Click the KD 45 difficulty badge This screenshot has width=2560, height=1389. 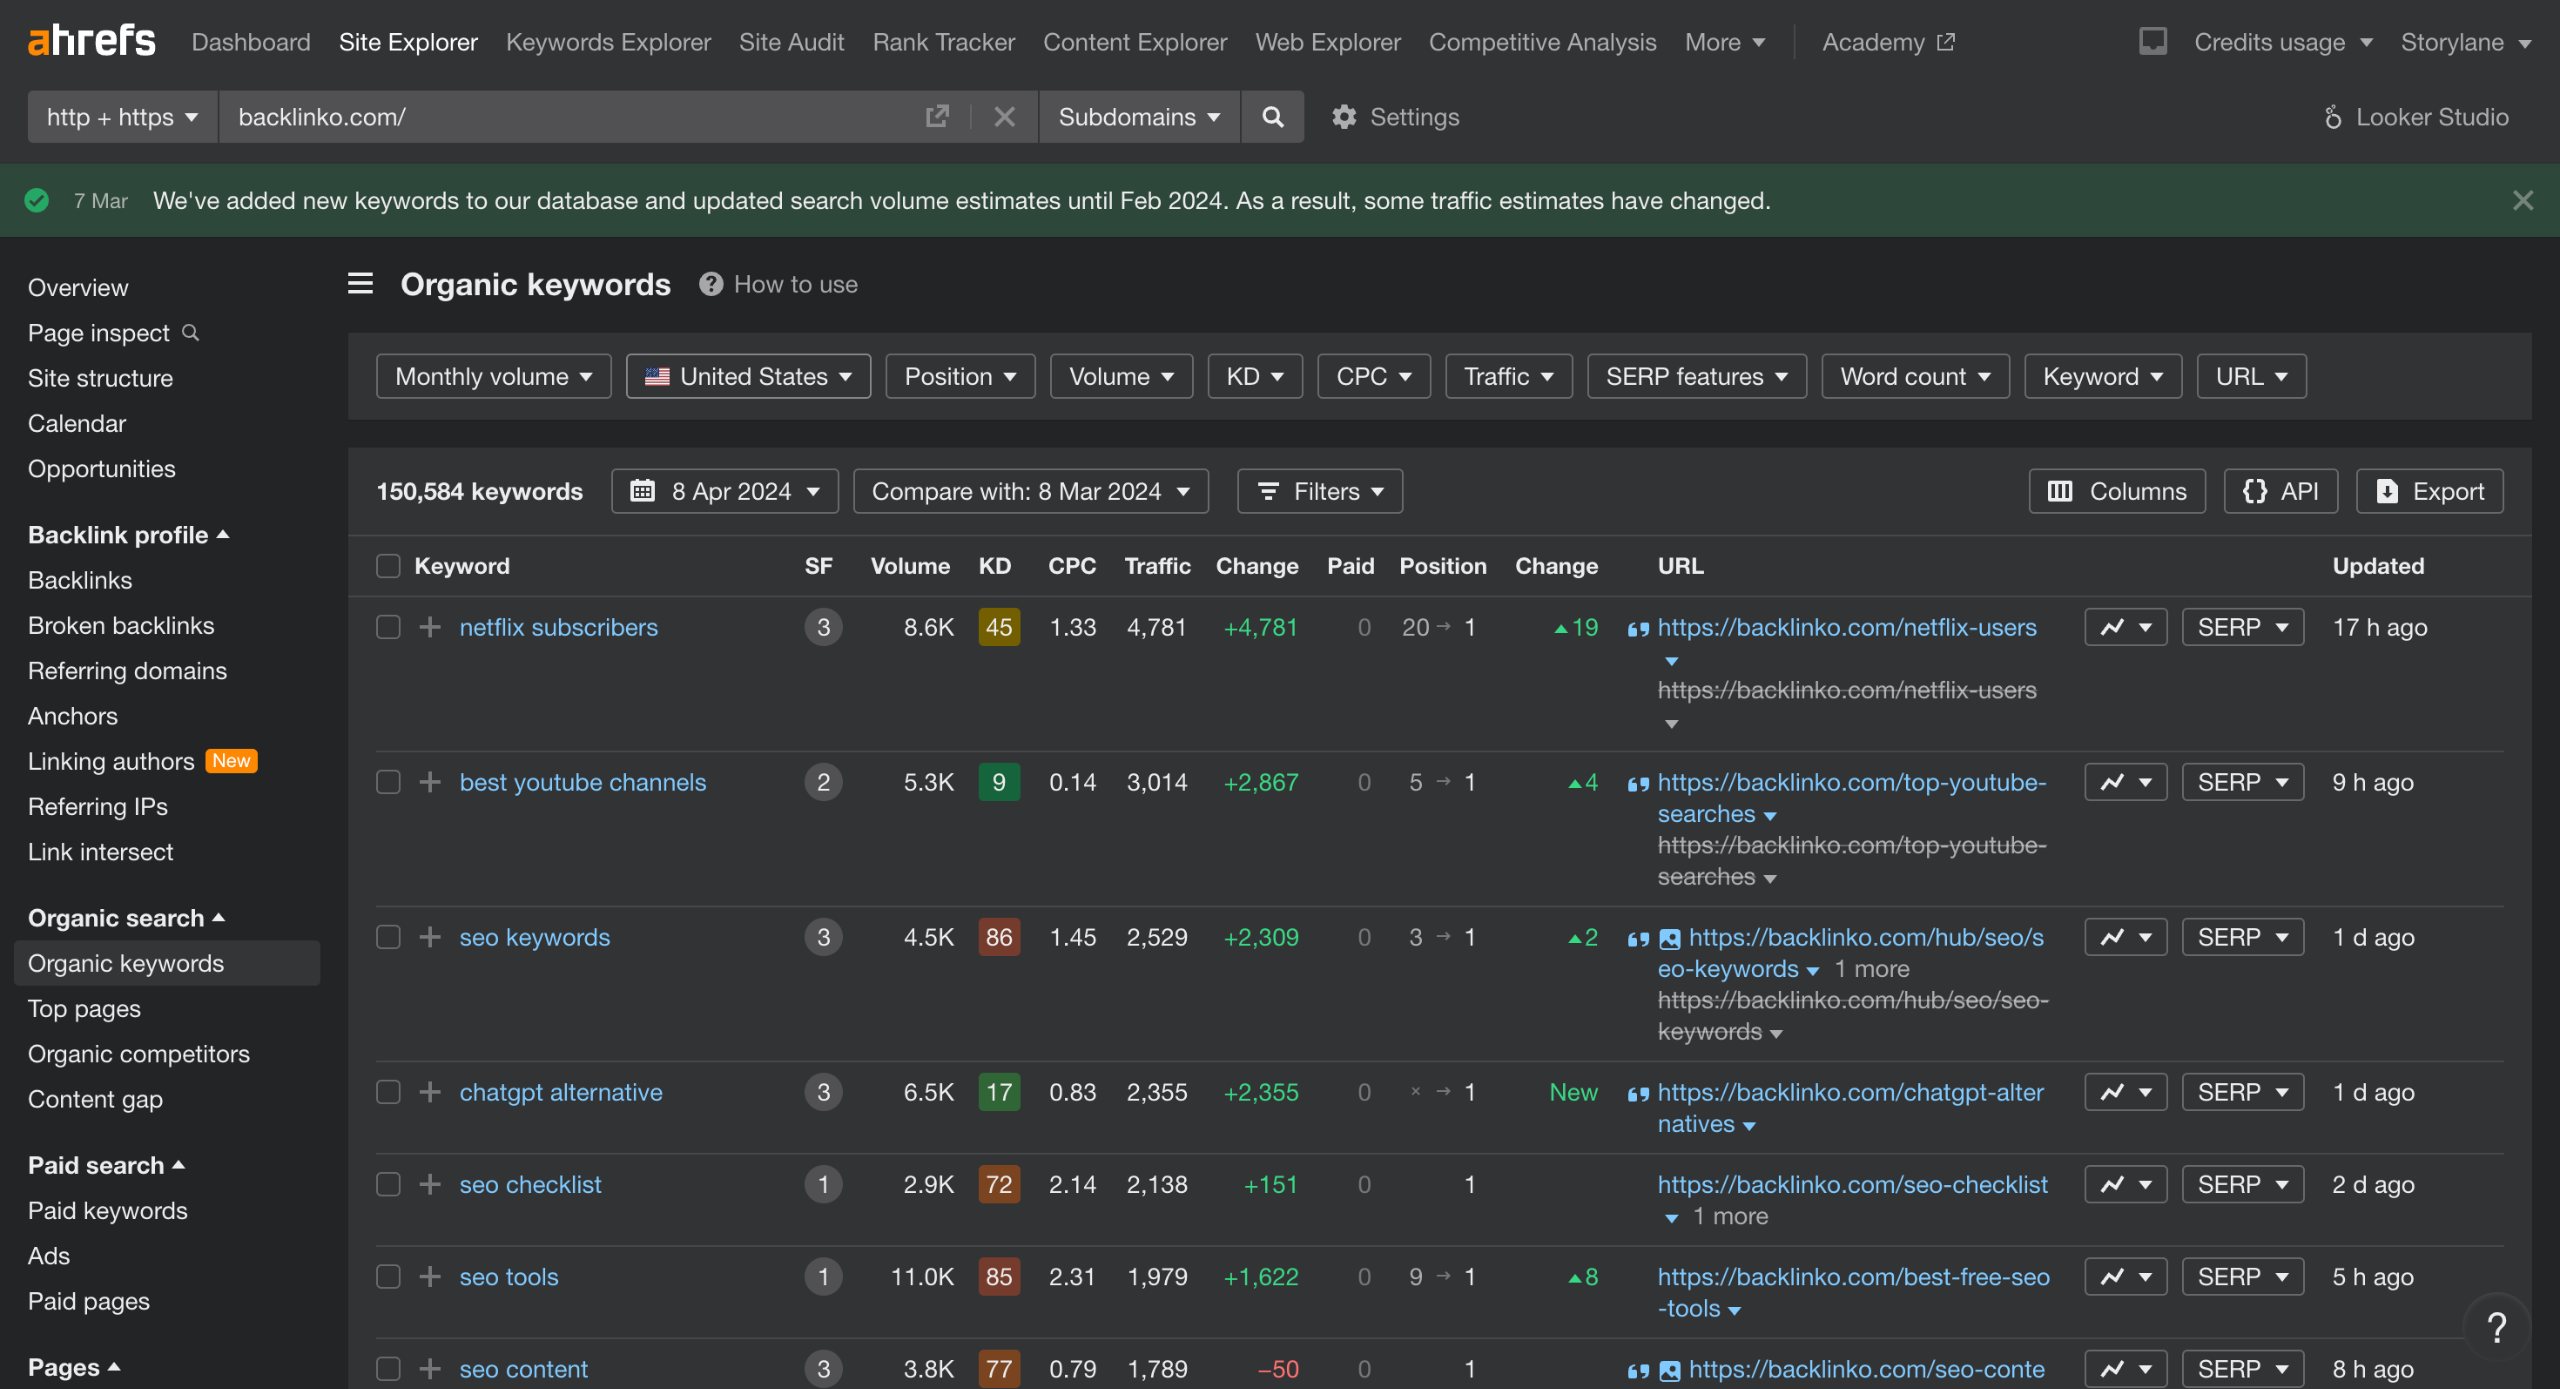[x=998, y=627]
